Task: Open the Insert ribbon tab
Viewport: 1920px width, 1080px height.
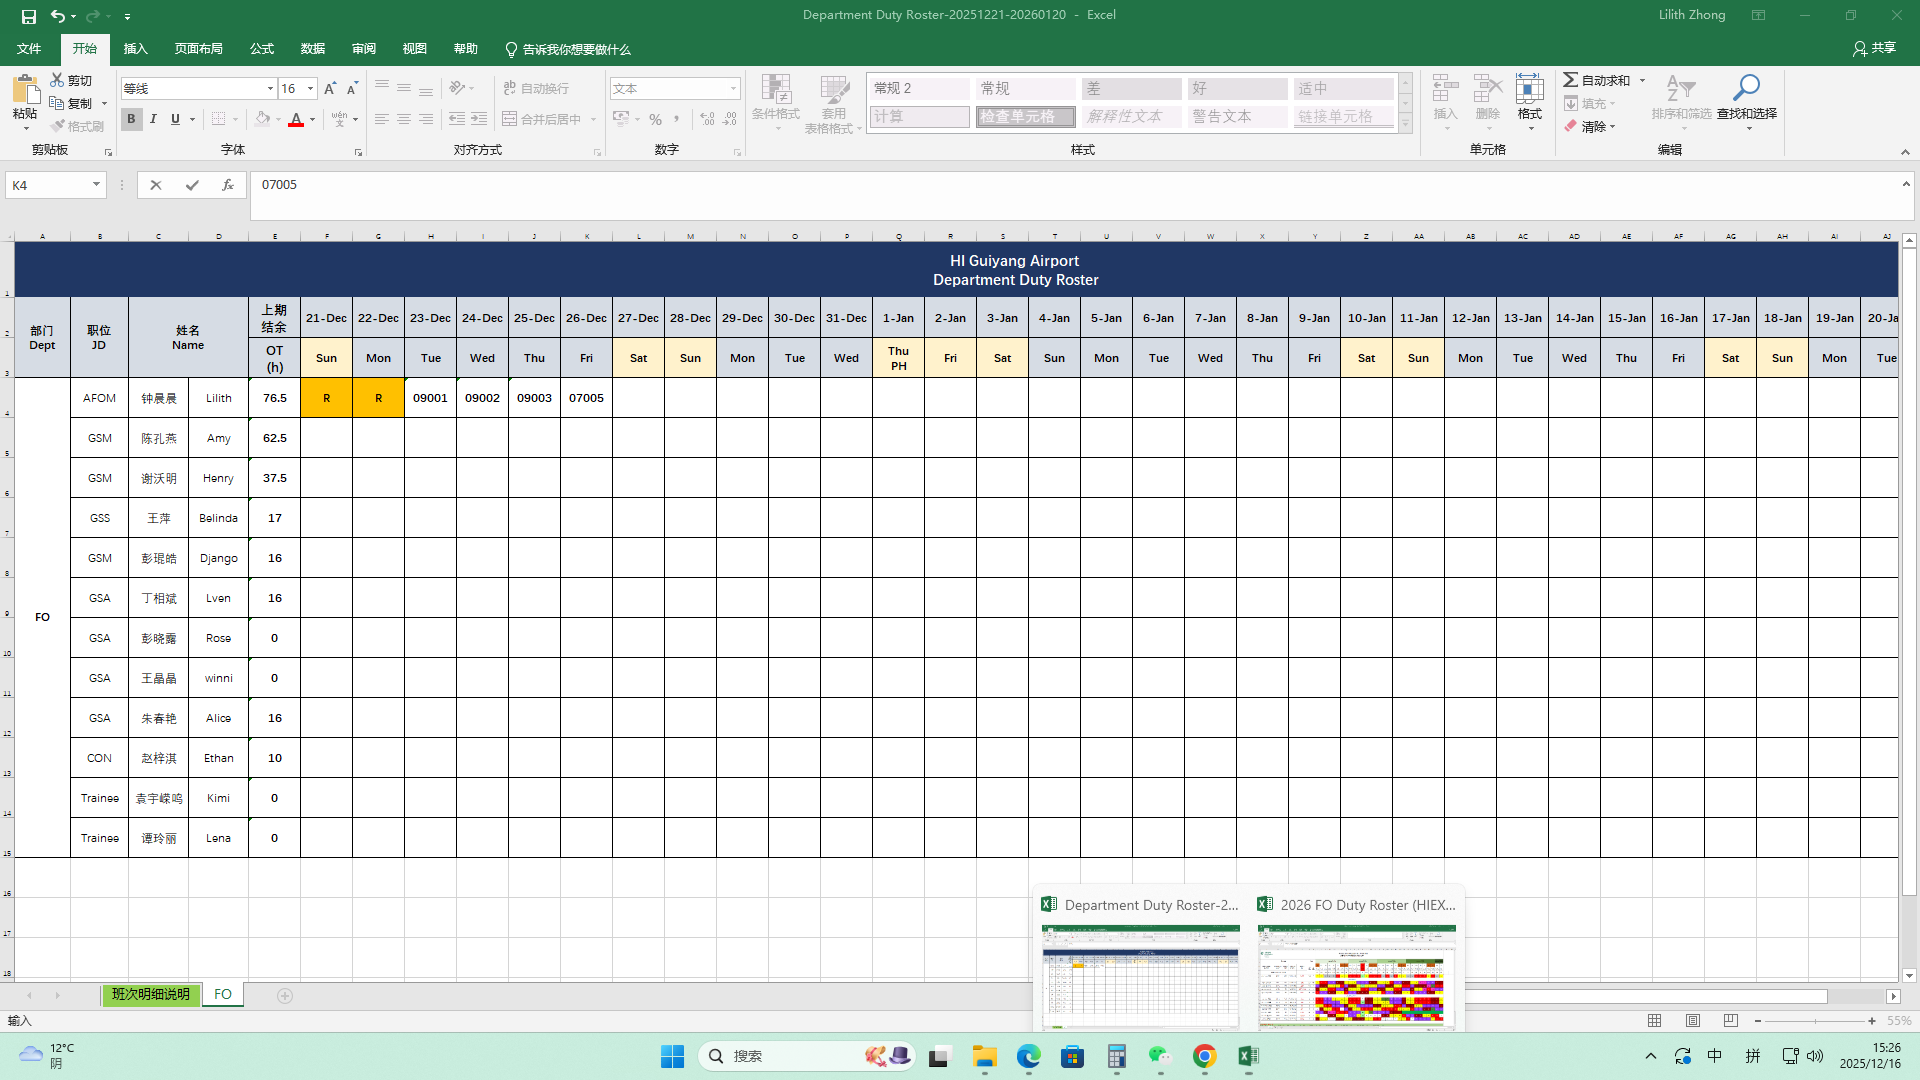Action: coord(135,49)
